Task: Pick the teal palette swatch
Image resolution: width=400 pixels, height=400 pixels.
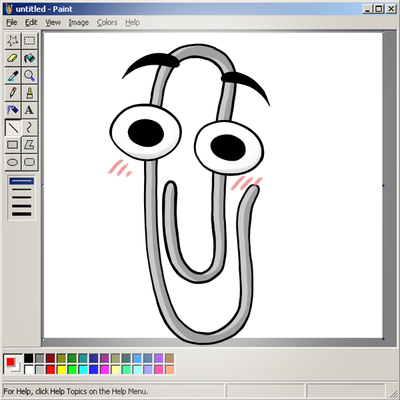Action: (83, 359)
